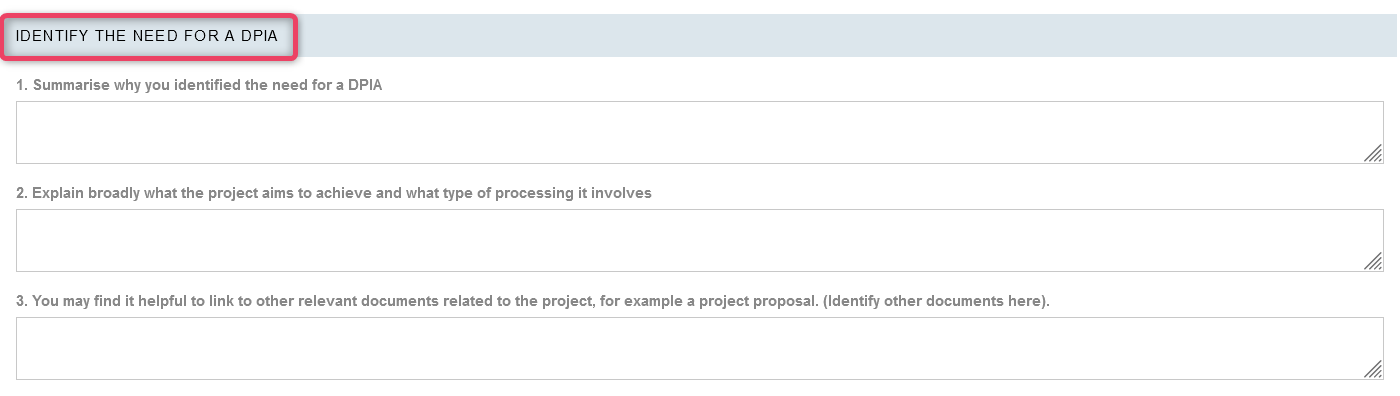The width and height of the screenshot is (1400, 396).
Task: Focus the project aims and processing text area
Action: 700,240
